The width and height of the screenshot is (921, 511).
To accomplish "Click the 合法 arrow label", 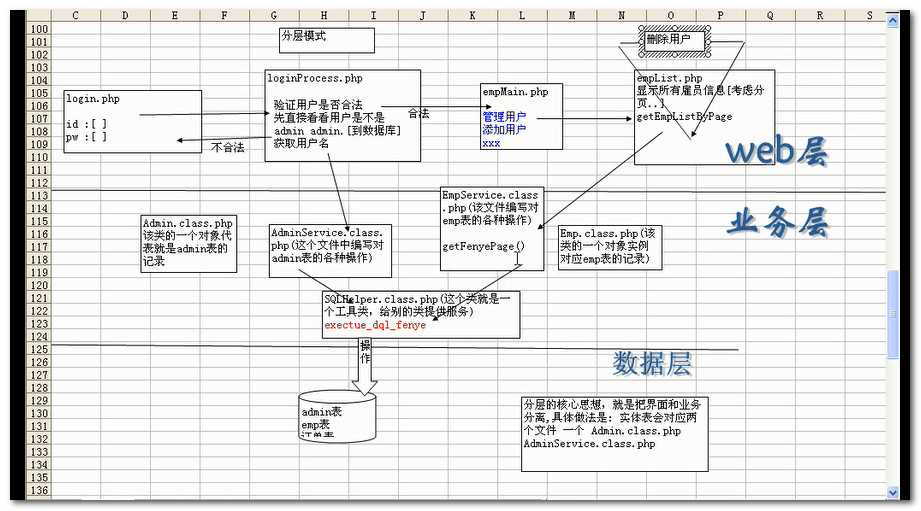I will (418, 113).
